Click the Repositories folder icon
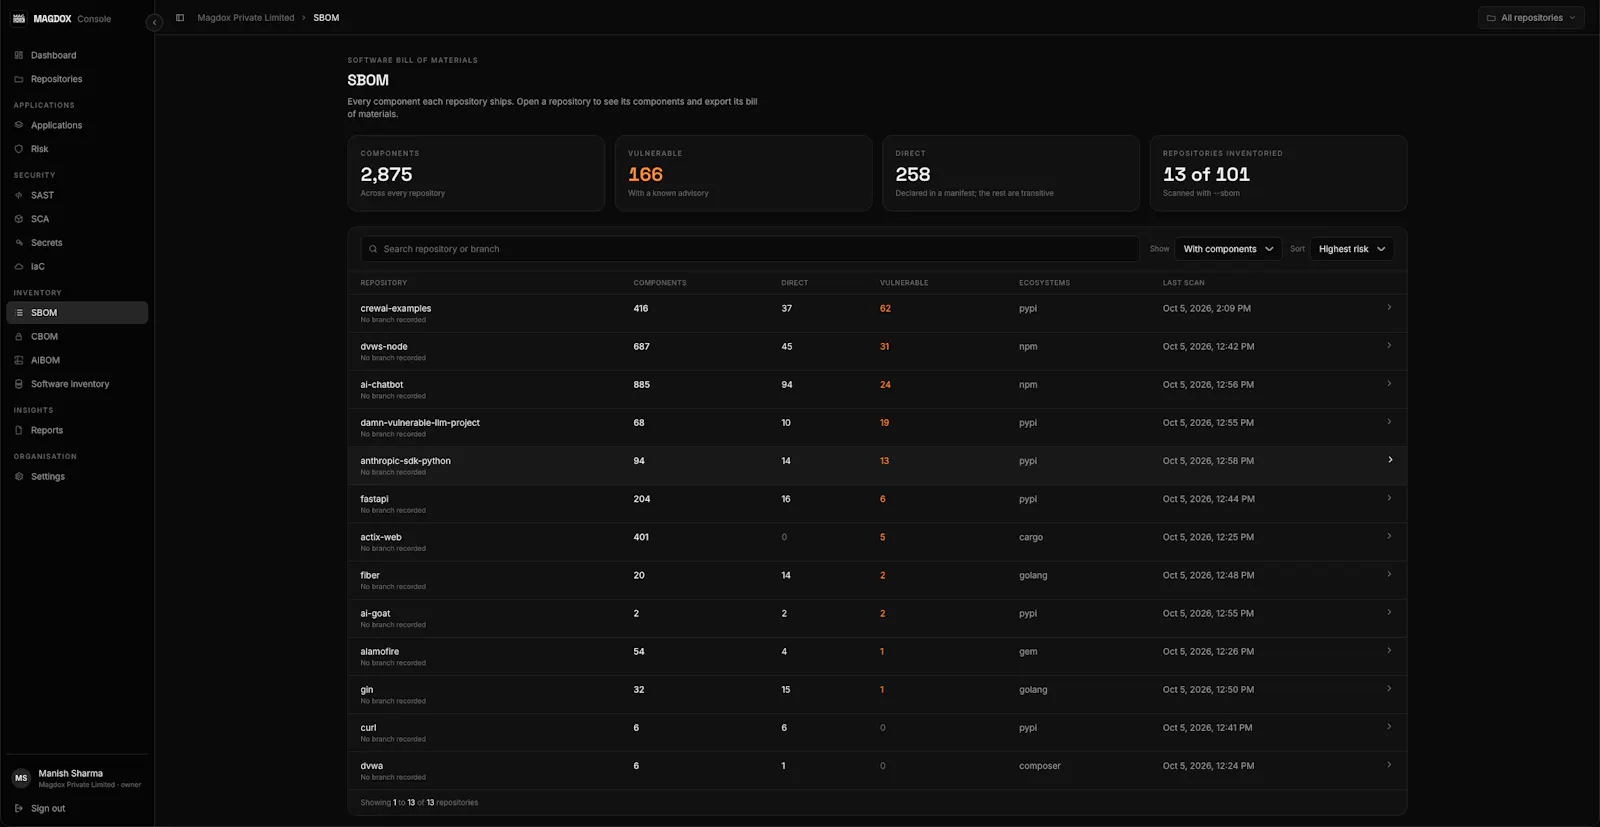Screen dimensions: 1600x827 pyautogui.click(x=19, y=79)
